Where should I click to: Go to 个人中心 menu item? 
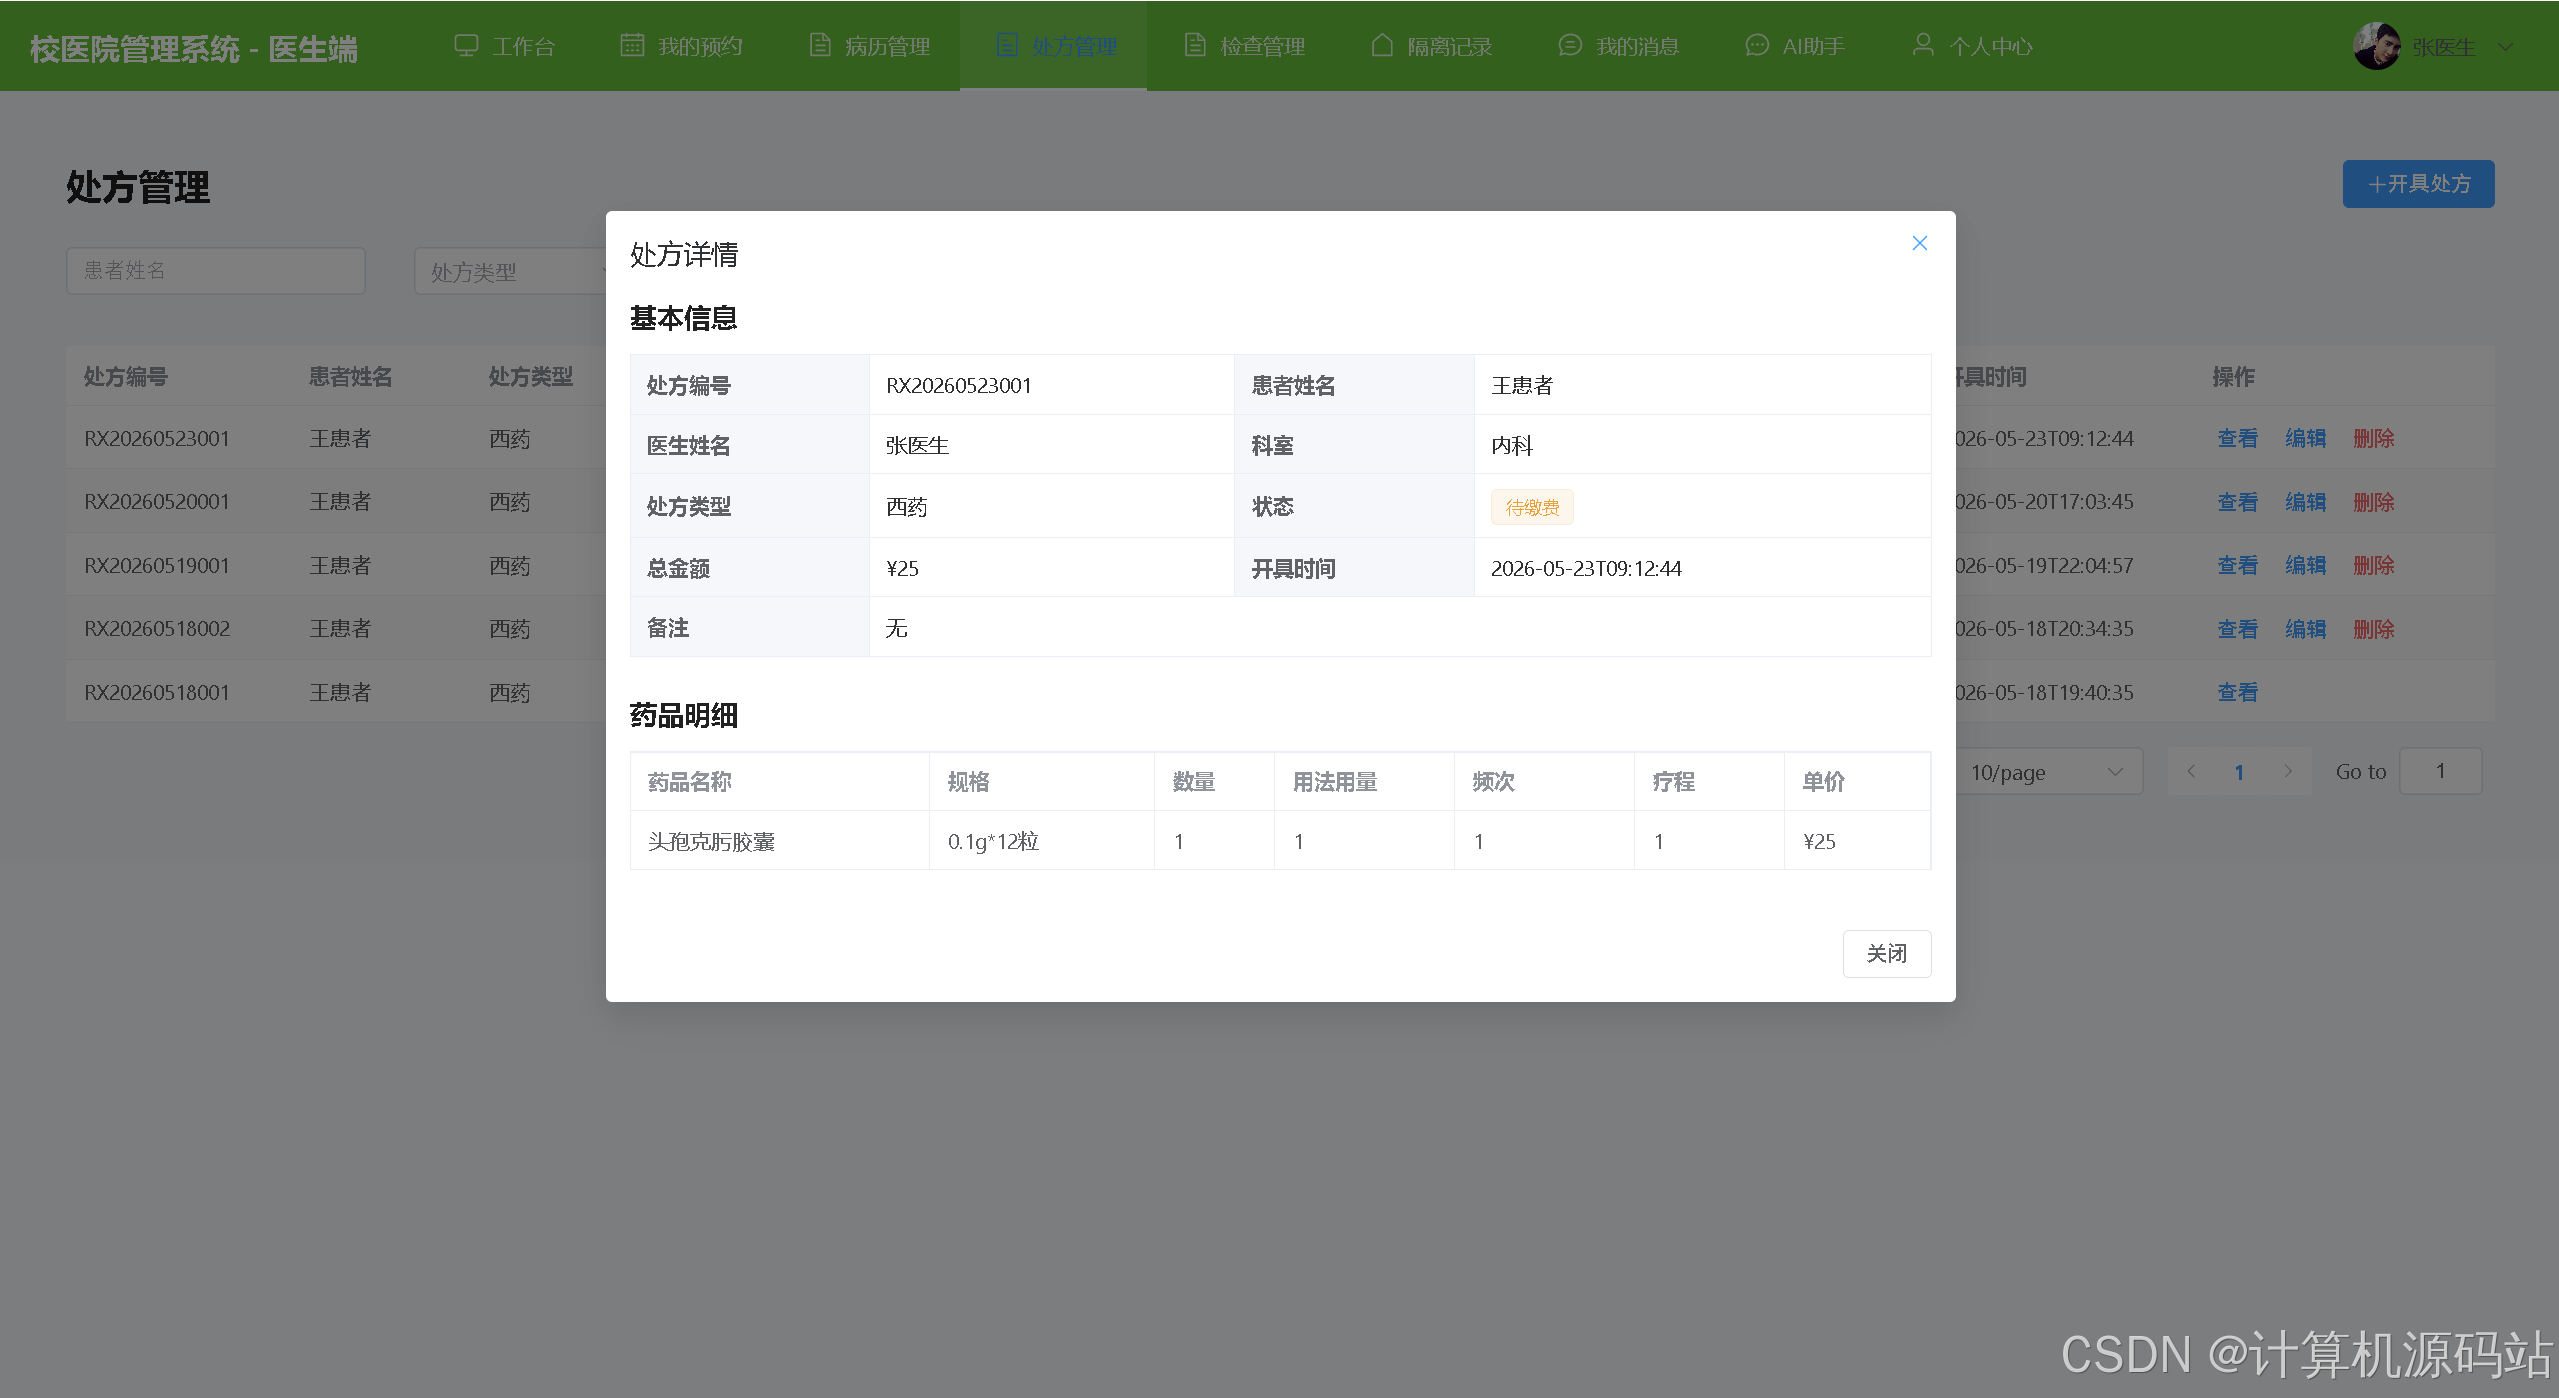point(1972,46)
